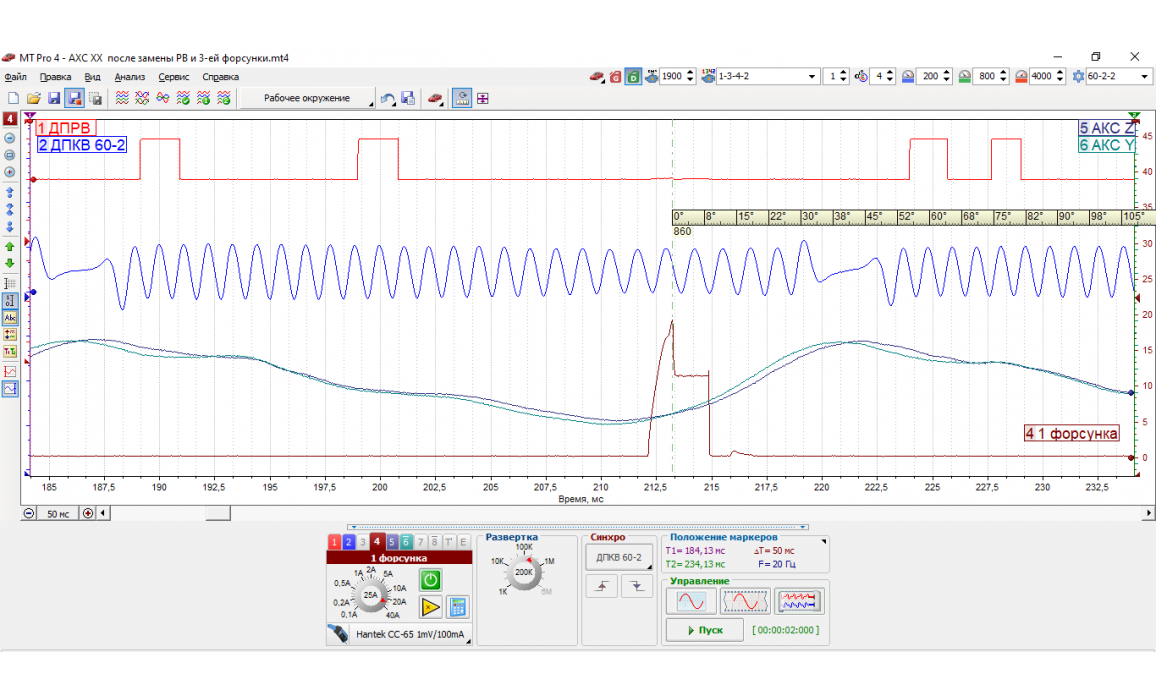Toggle channel 4 green power button

pos(430,579)
